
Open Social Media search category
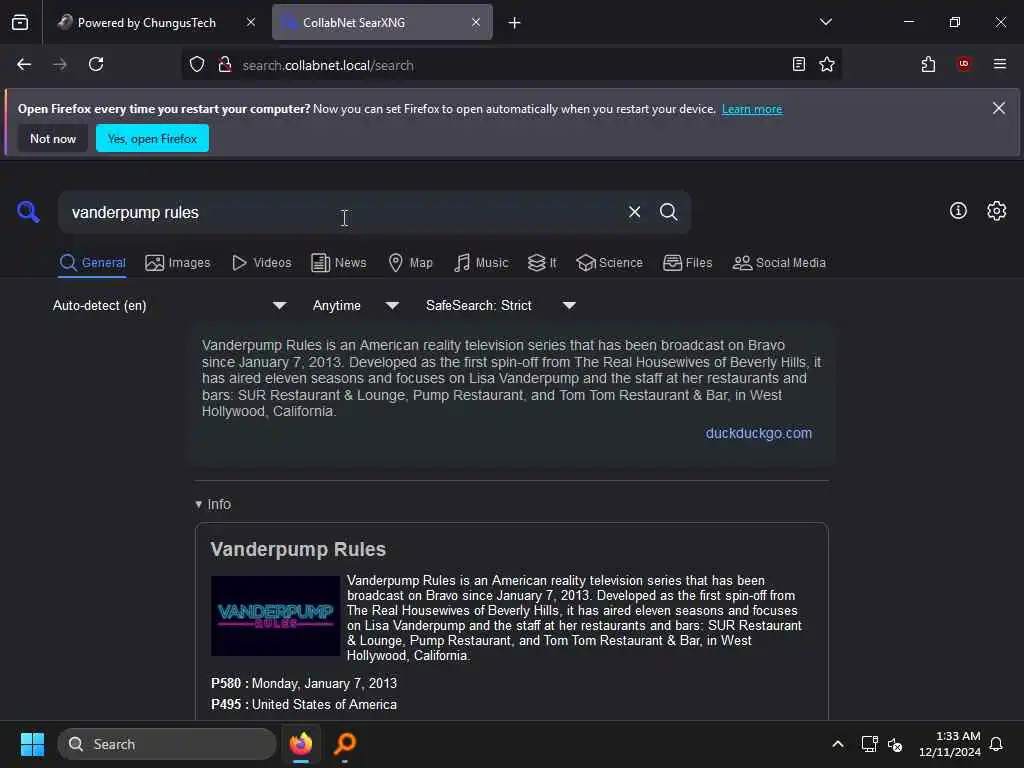tap(778, 263)
